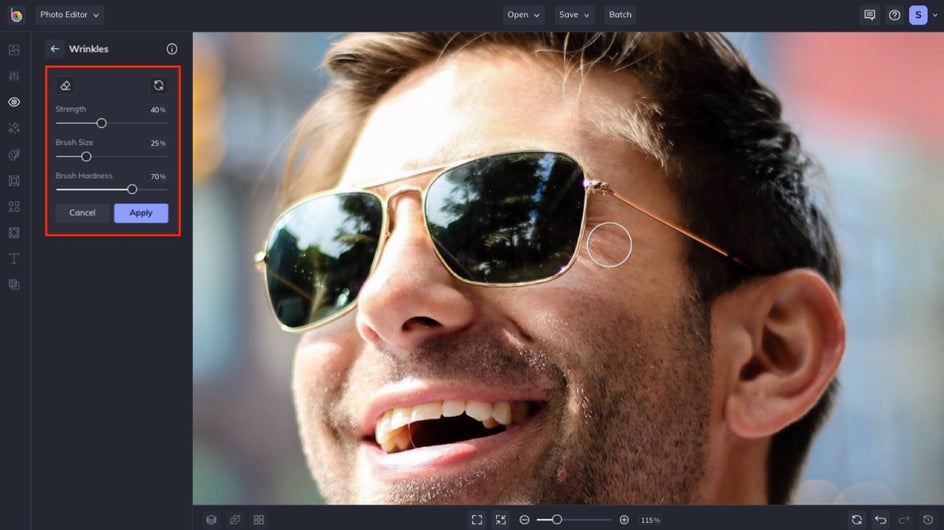The width and height of the screenshot is (944, 530).
Task: Undo the last action
Action: 881,519
